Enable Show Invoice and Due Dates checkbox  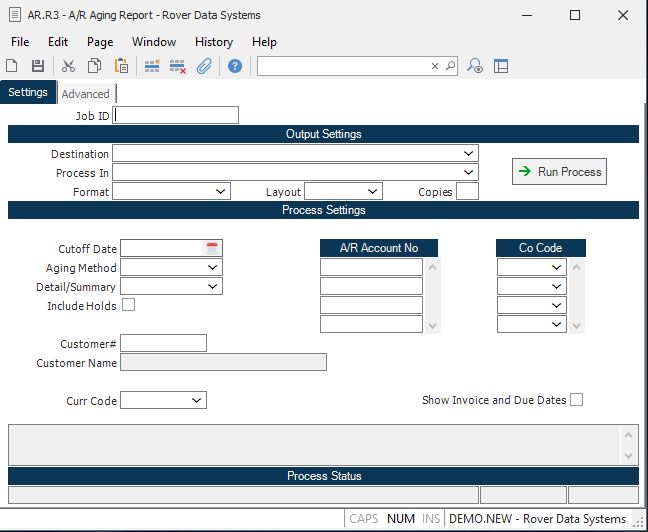click(x=576, y=400)
